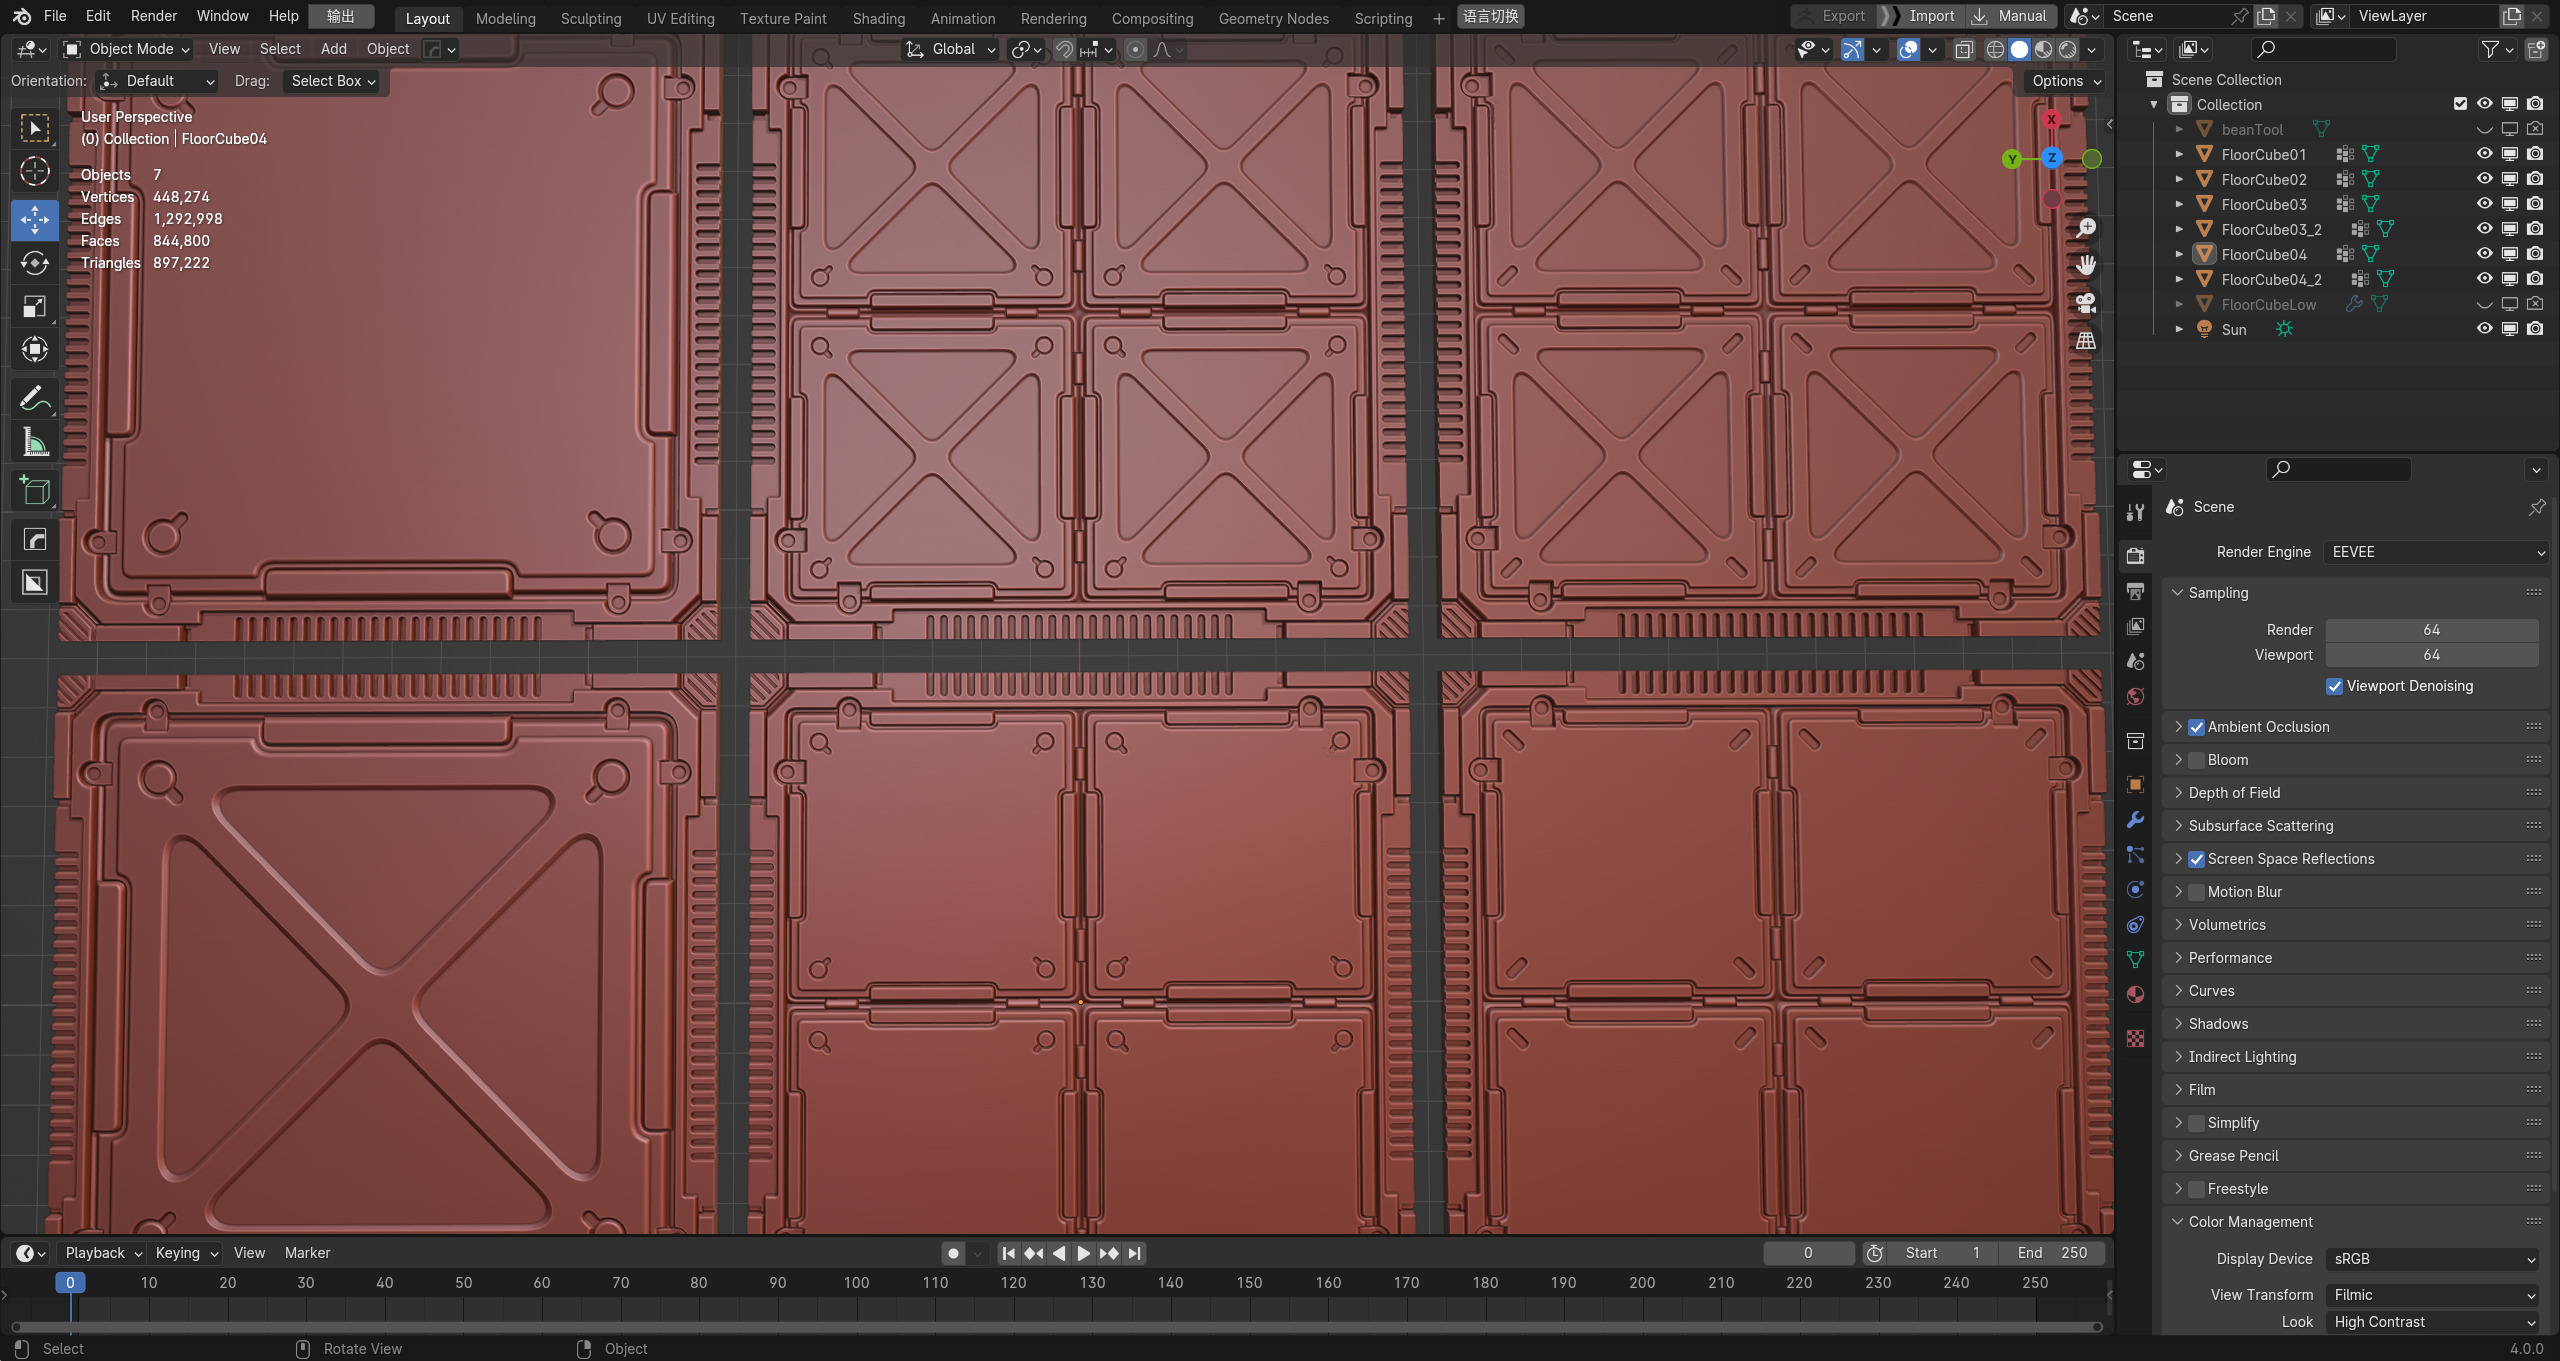This screenshot has height=1361, width=2560.
Task: Open the Render menu
Action: [153, 16]
